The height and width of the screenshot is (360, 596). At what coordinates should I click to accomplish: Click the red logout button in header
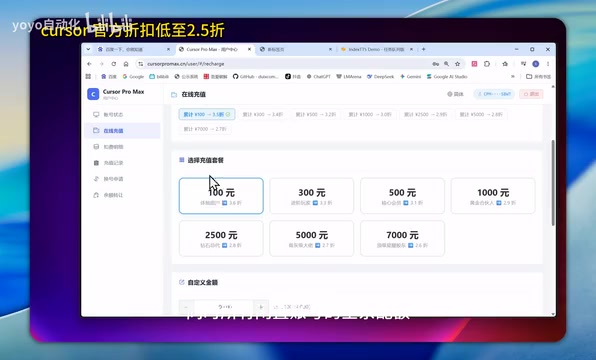tap(531, 94)
